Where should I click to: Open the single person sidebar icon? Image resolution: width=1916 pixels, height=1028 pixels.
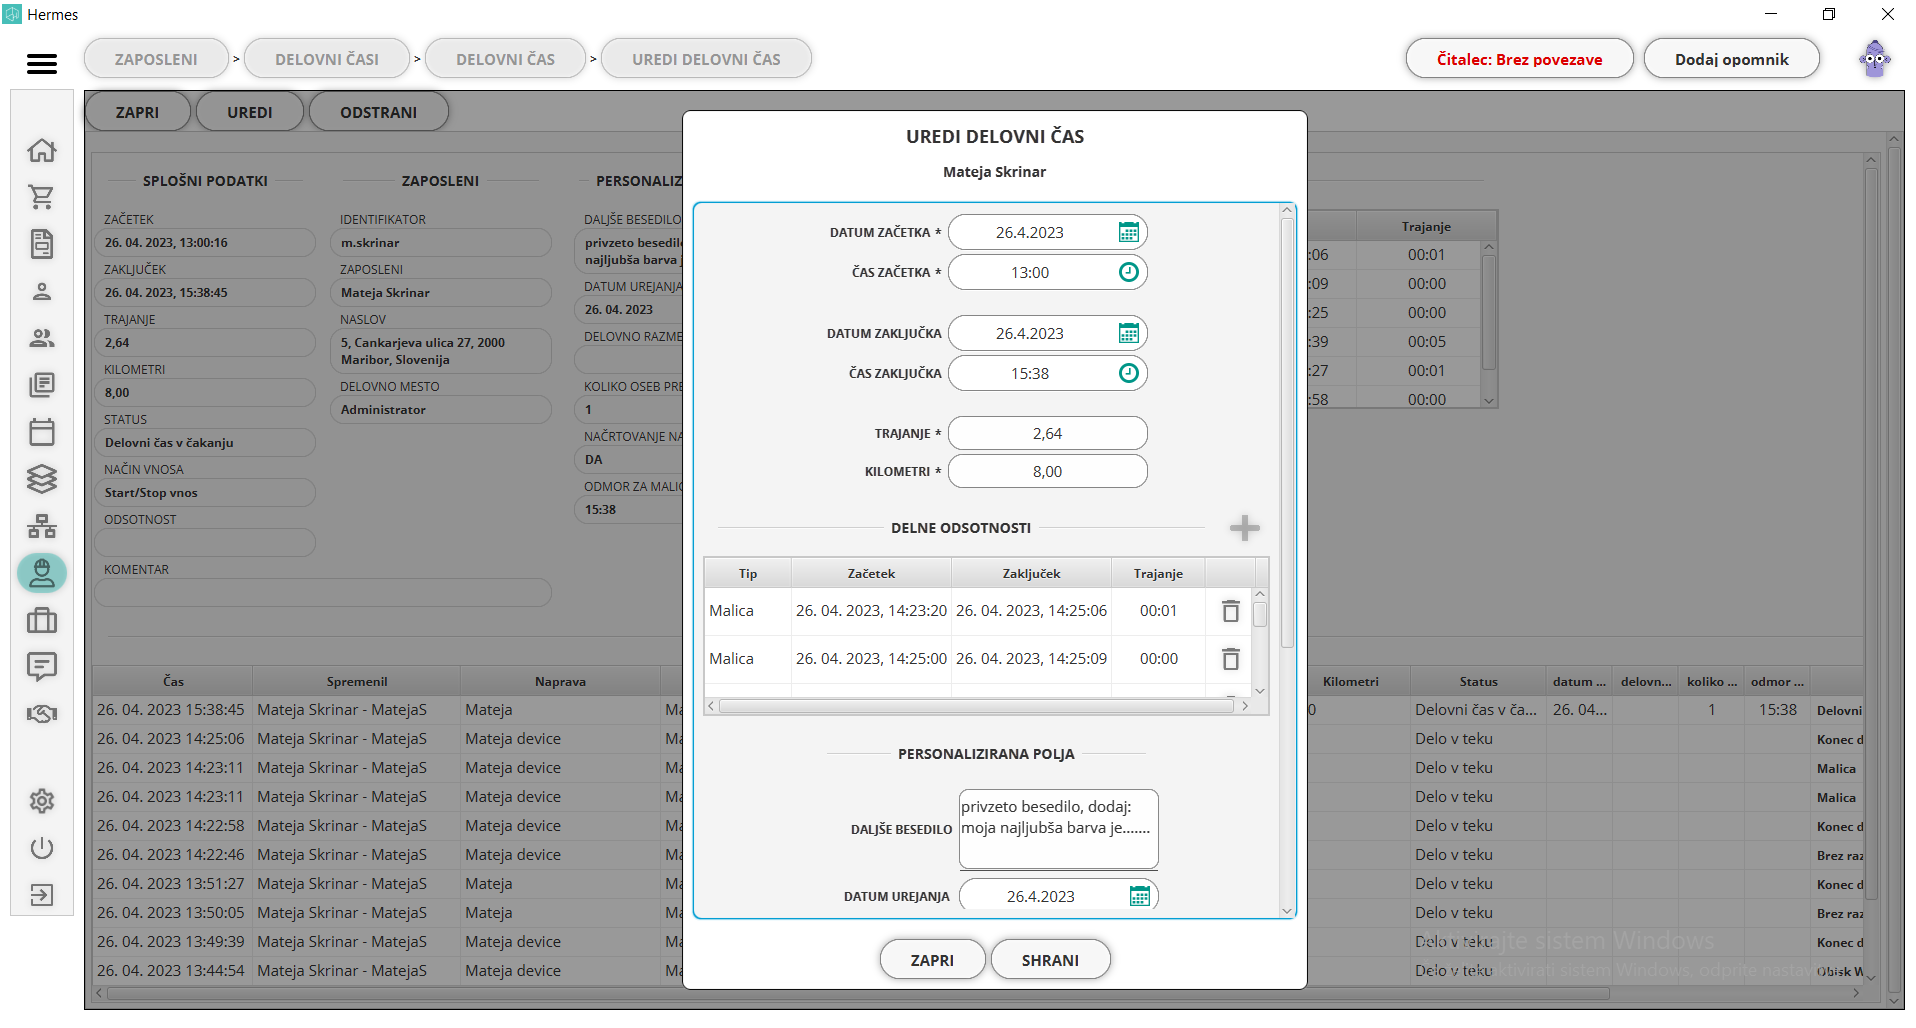pyautogui.click(x=42, y=291)
